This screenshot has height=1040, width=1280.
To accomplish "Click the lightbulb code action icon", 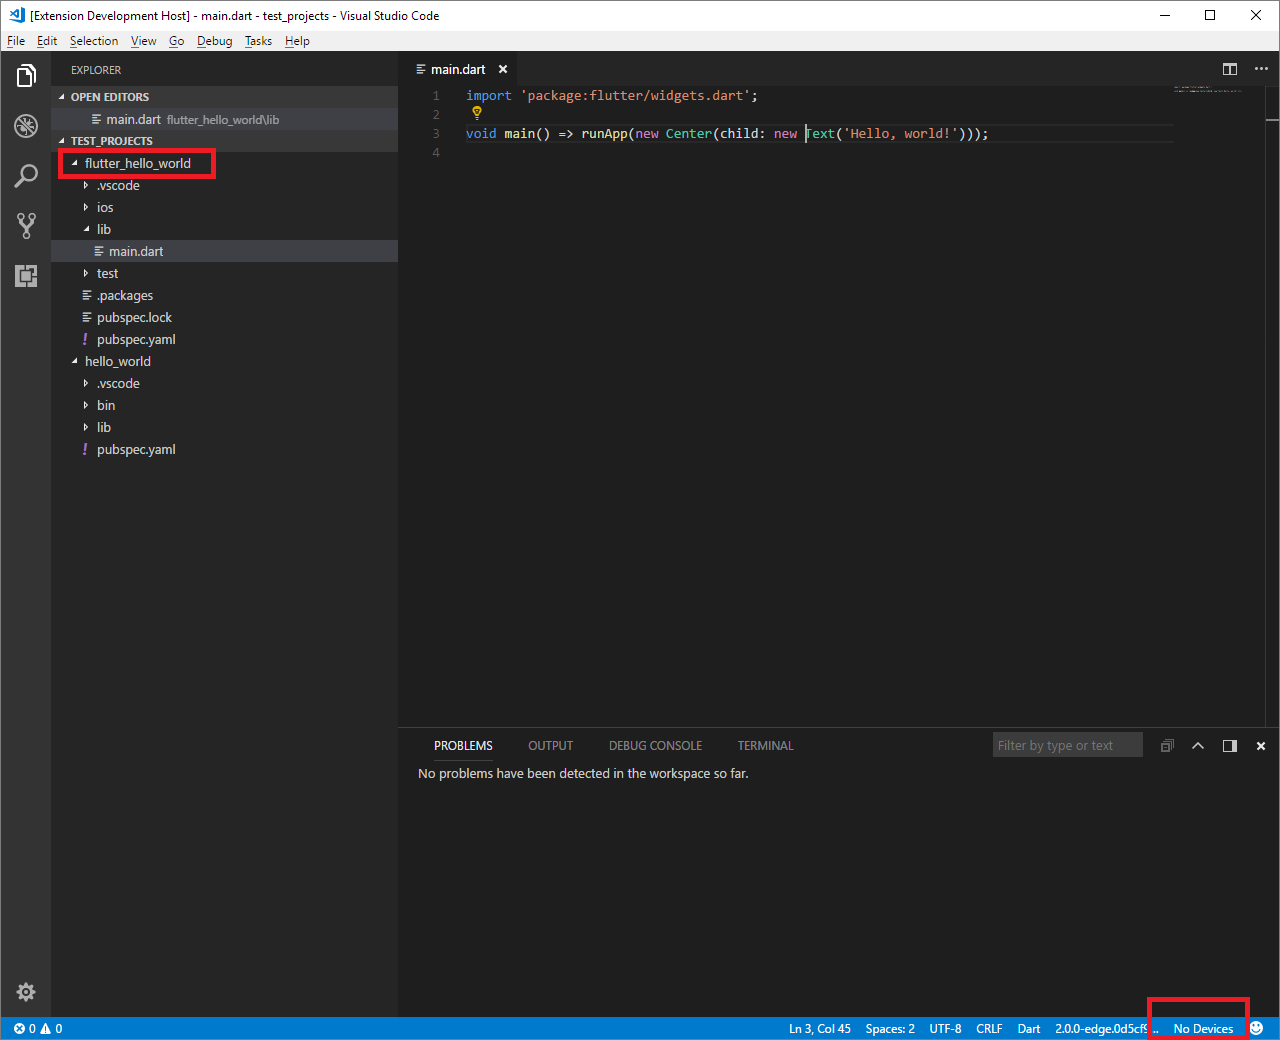I will tap(477, 113).
